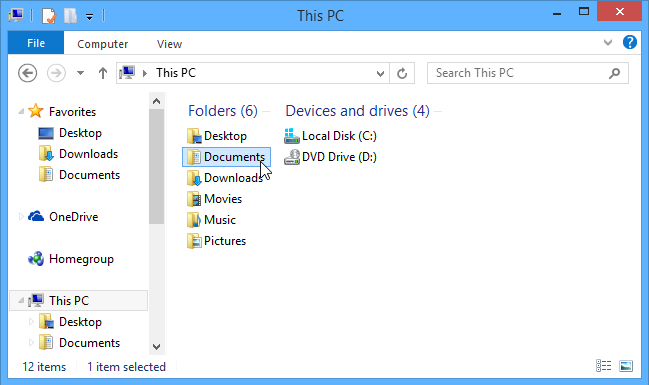
Task: Click the 12 items status text
Action: pyautogui.click(x=44, y=367)
